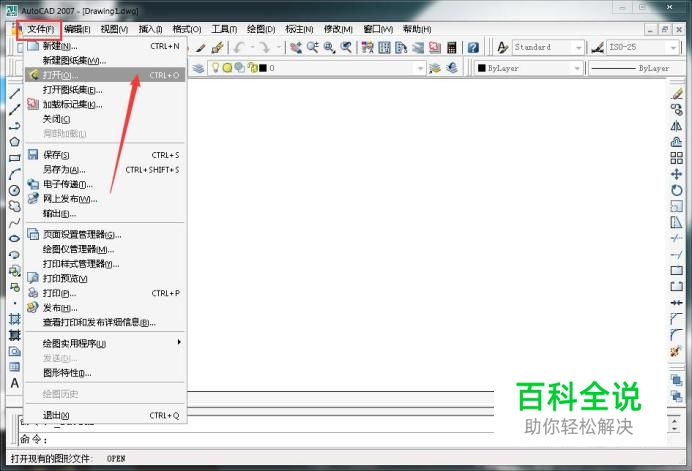The height and width of the screenshot is (471, 692).
Task: Click the command window scrollbar arrows
Action: (x=674, y=424)
